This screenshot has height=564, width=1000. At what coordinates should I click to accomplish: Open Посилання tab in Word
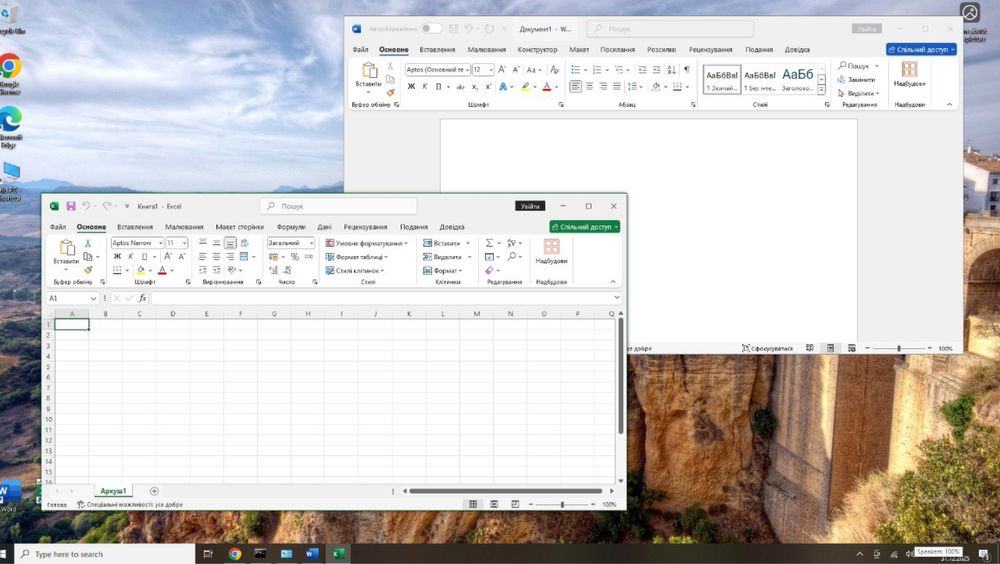(617, 50)
